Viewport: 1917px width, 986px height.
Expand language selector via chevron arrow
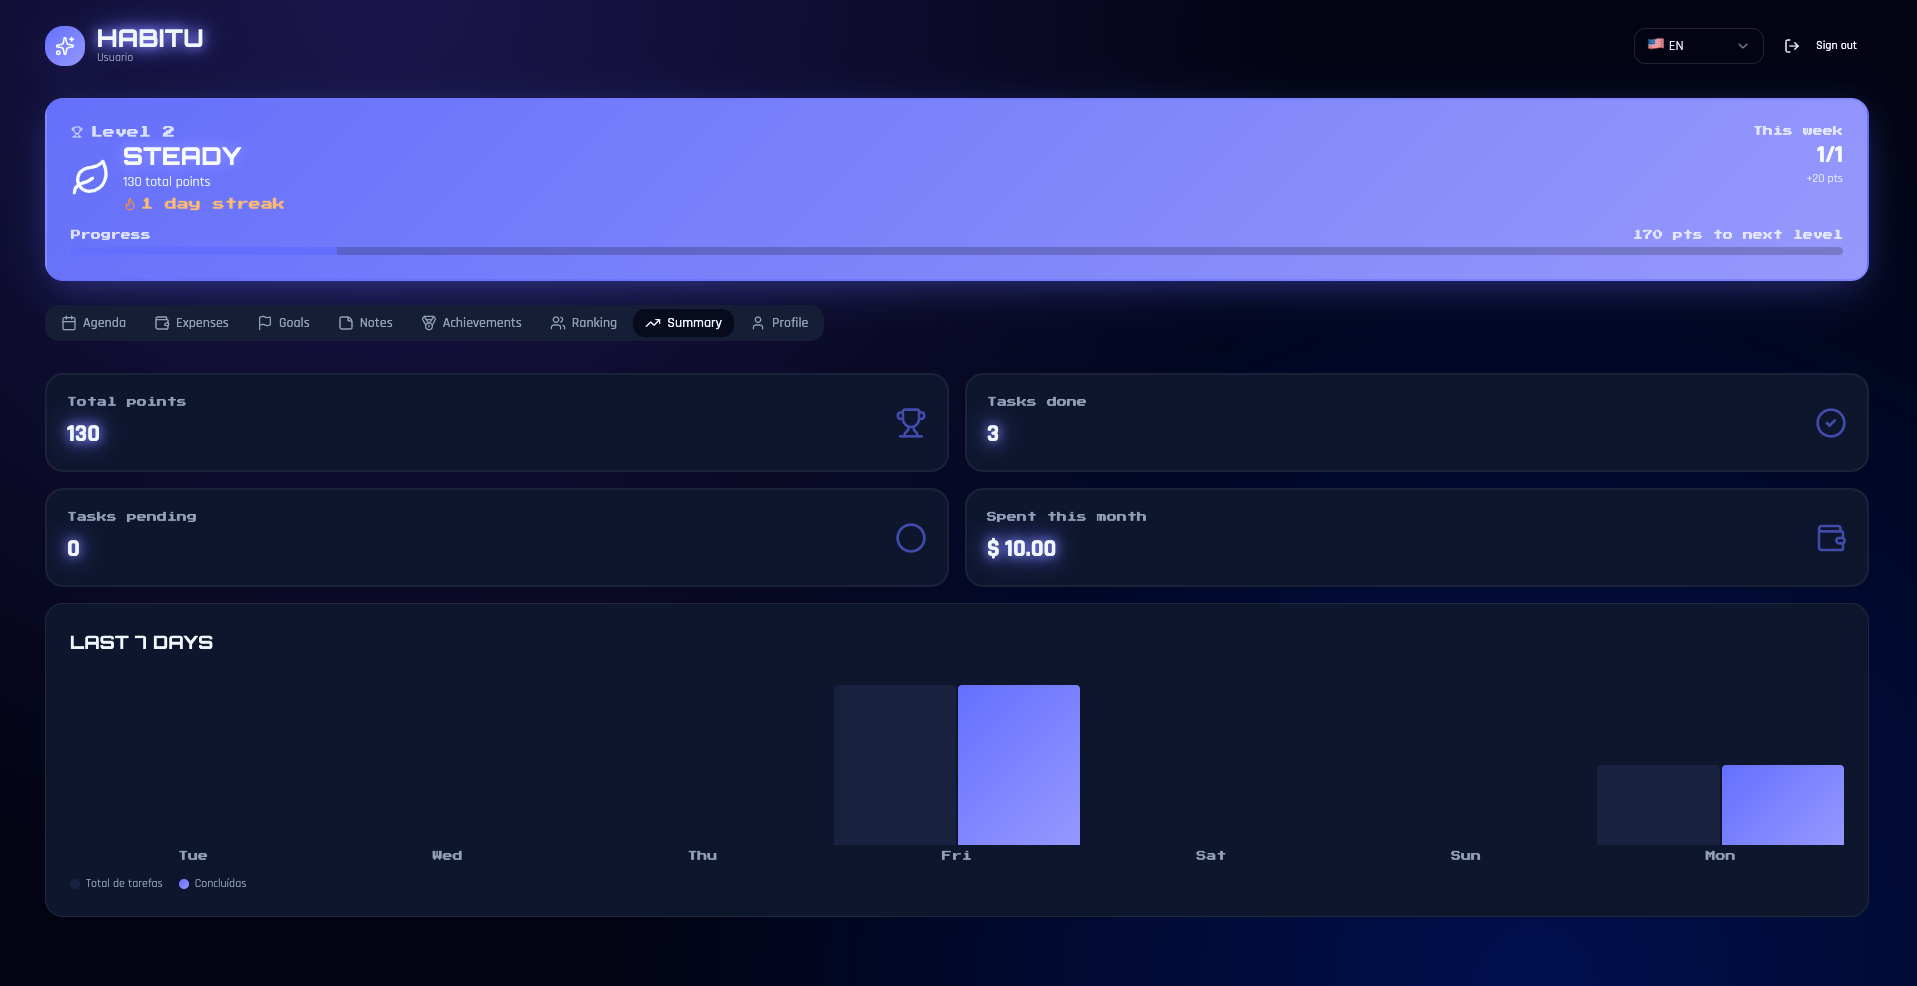point(1743,46)
